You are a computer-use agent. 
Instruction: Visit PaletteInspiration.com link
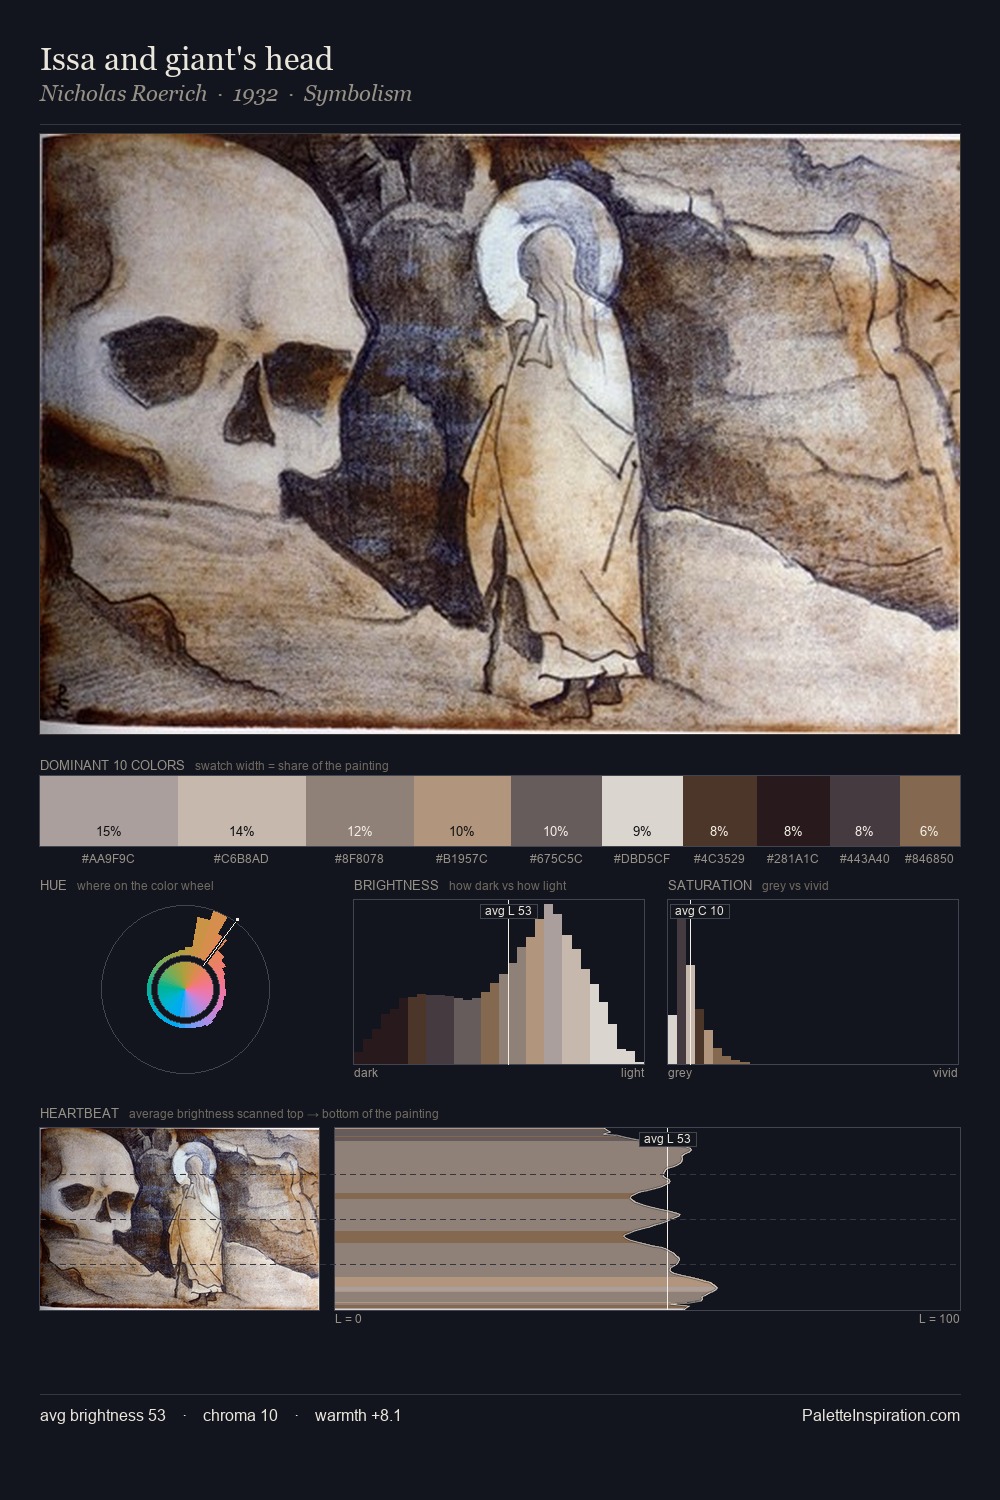pos(881,1415)
